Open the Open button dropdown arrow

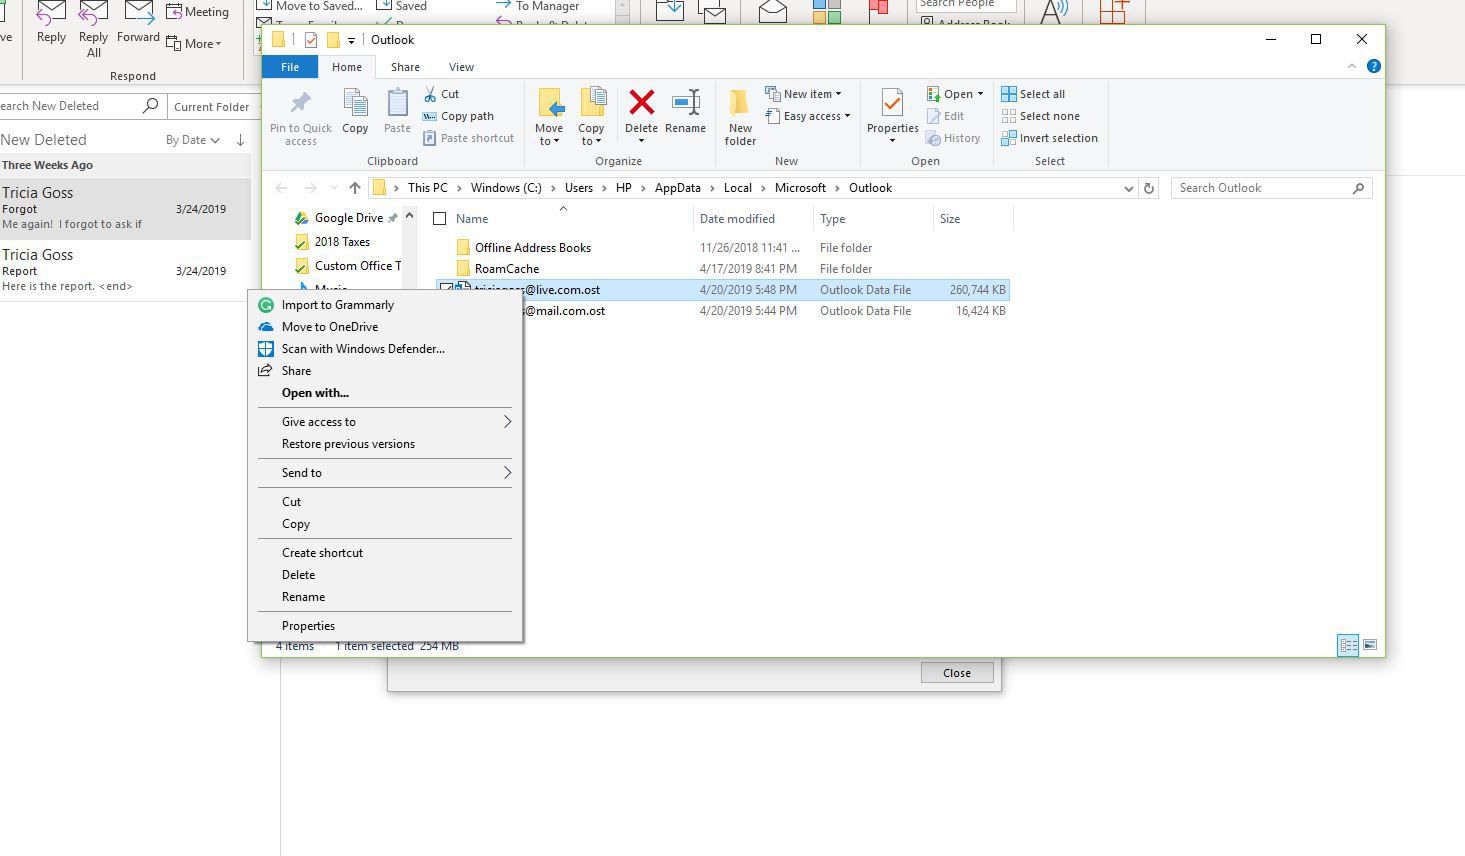[x=980, y=94]
